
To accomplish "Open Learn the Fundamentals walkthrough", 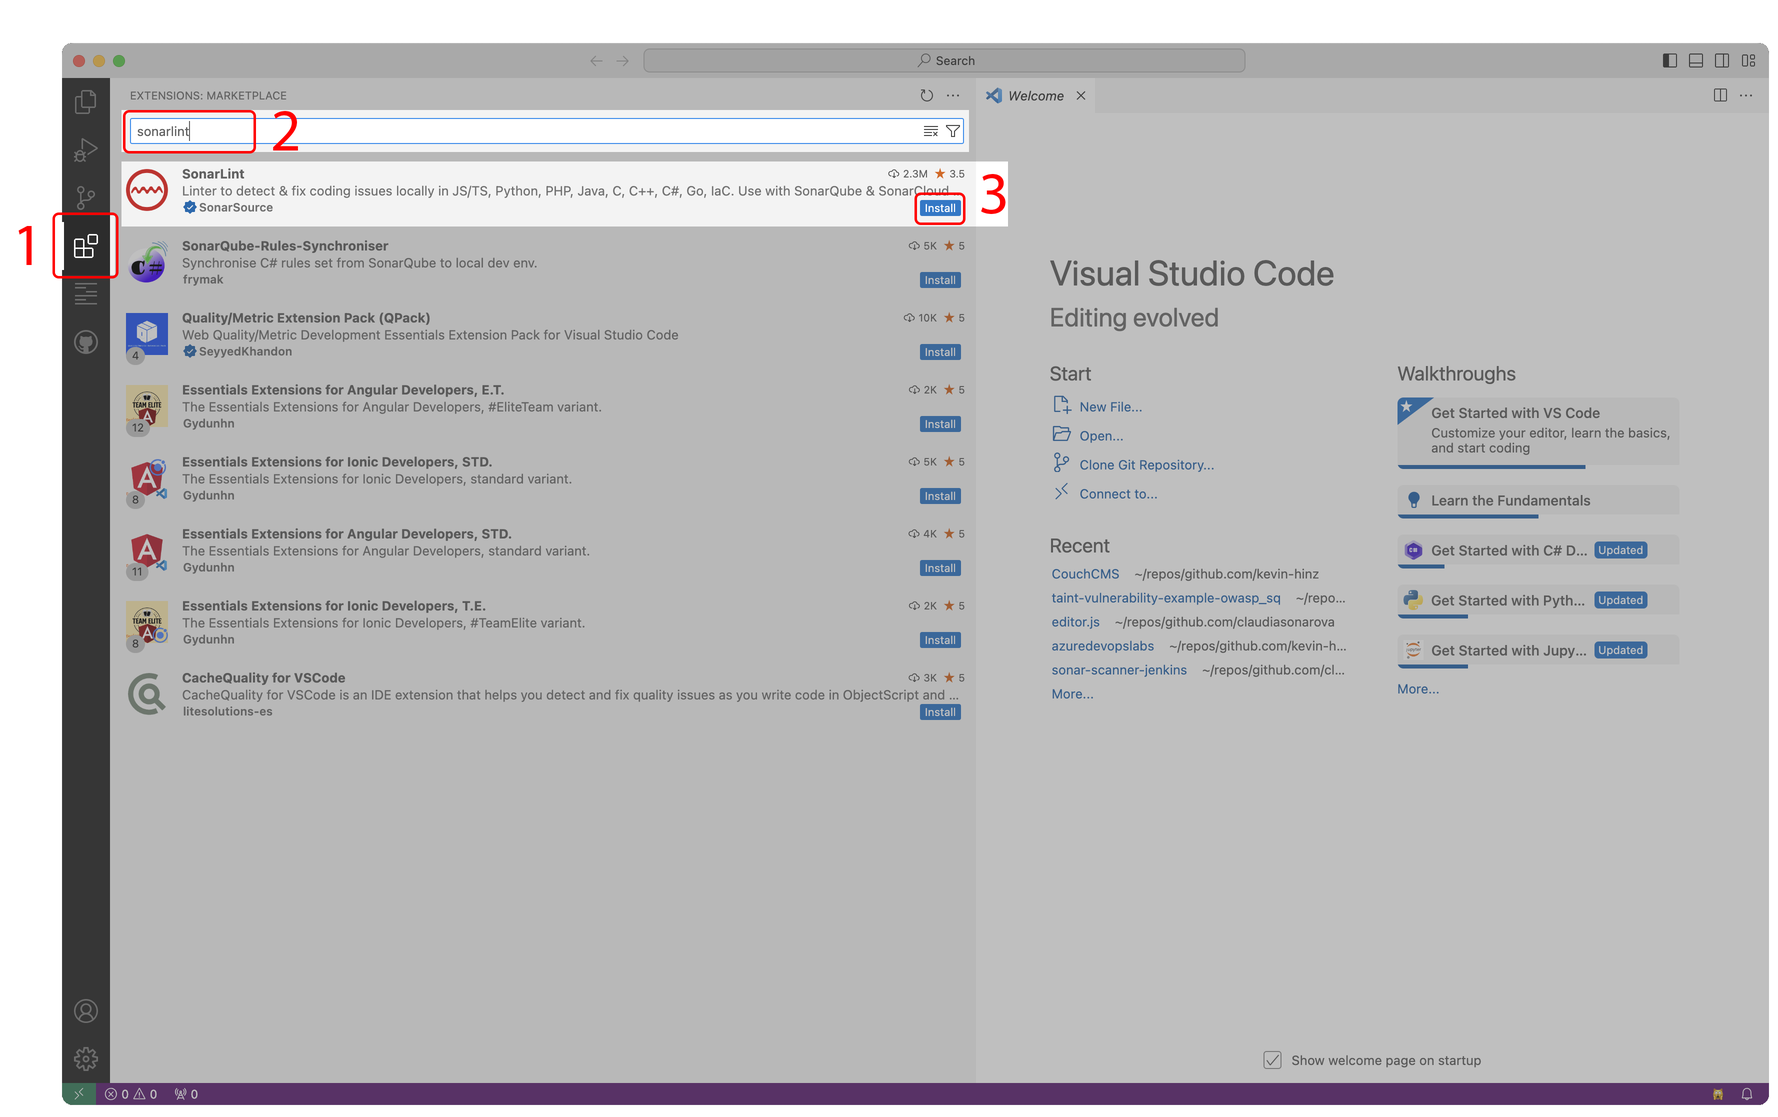I will pyautogui.click(x=1538, y=501).
